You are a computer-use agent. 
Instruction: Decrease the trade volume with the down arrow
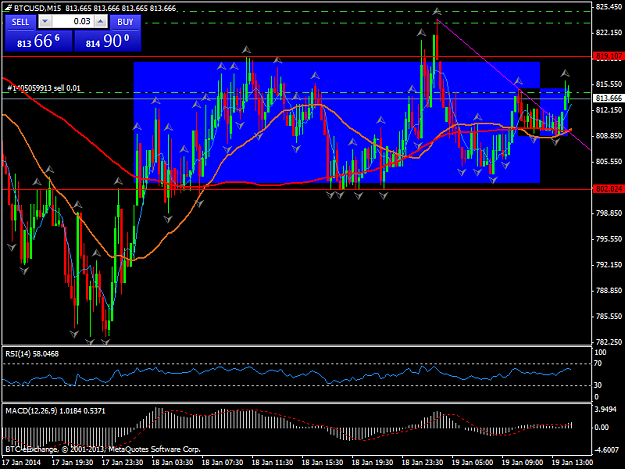point(45,22)
